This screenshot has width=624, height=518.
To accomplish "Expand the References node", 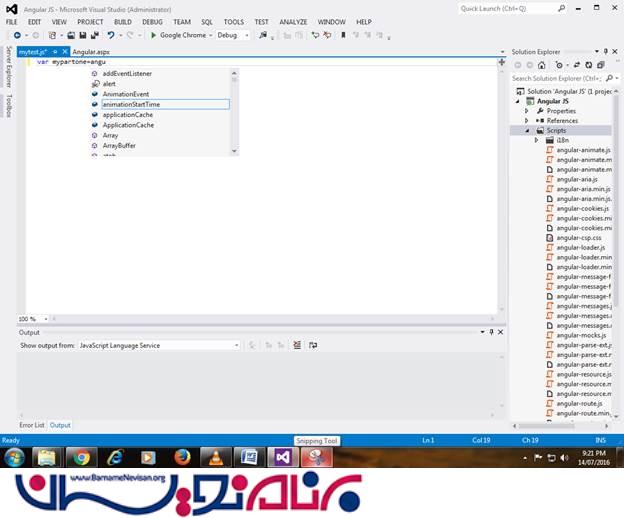I will click(x=527, y=120).
